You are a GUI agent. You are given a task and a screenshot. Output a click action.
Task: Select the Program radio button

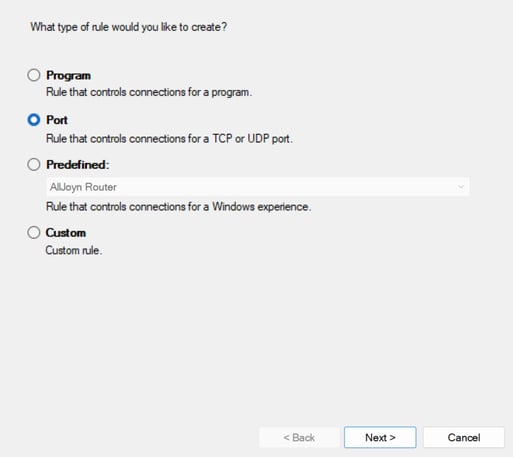(34, 75)
